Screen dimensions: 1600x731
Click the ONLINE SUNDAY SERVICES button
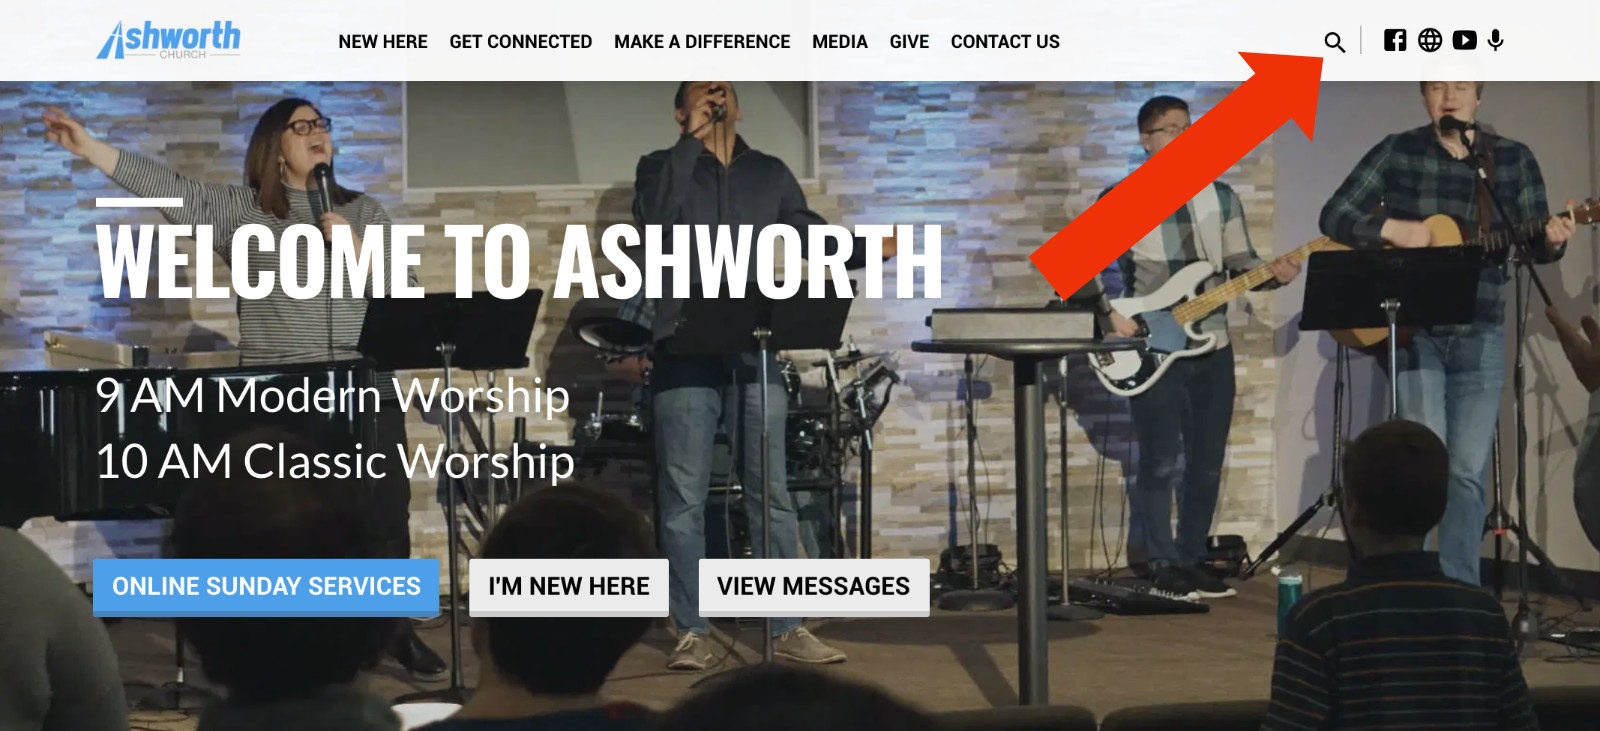point(266,587)
